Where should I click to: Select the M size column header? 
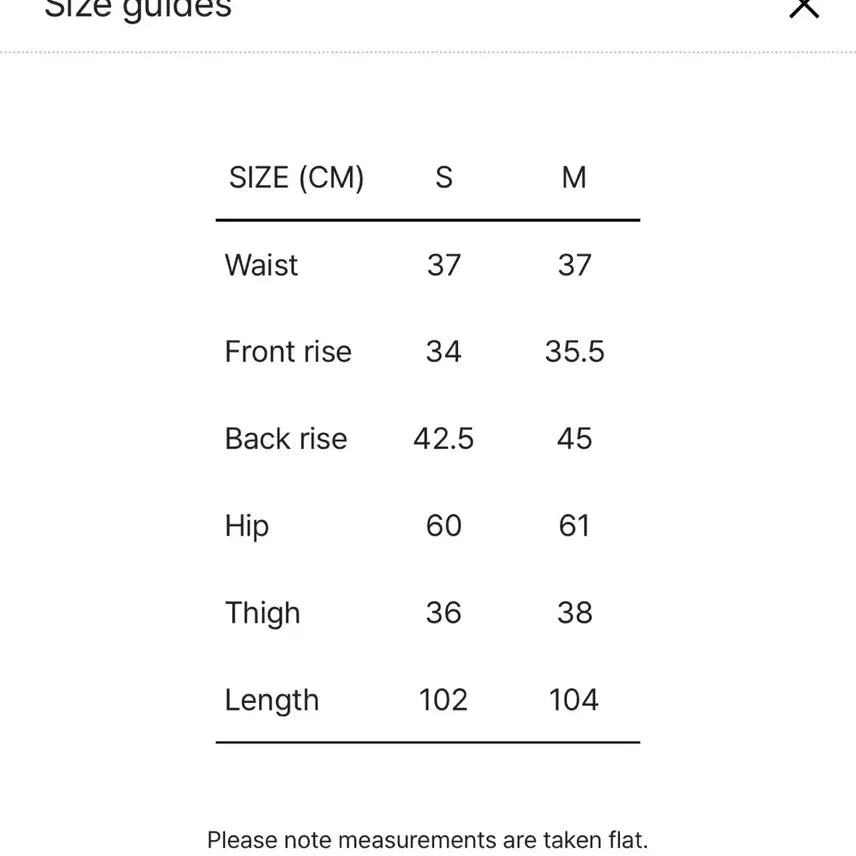574,177
